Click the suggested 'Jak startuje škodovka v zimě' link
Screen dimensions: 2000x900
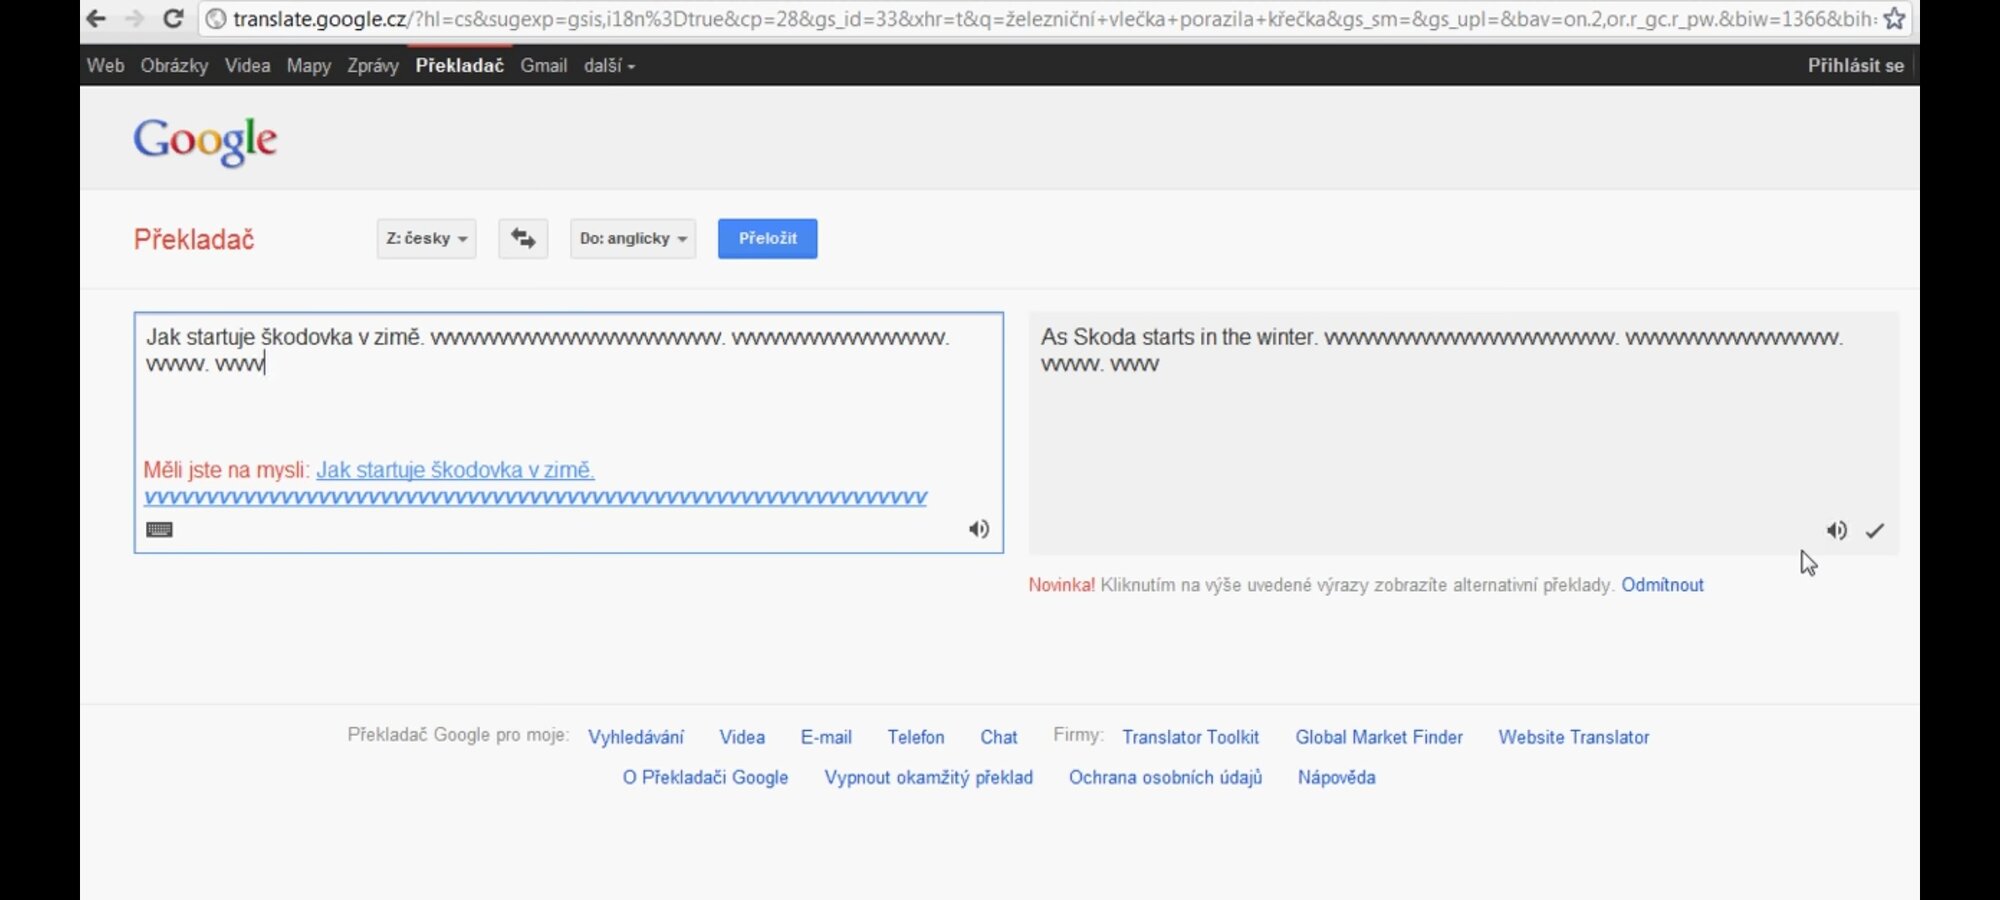[455, 470]
